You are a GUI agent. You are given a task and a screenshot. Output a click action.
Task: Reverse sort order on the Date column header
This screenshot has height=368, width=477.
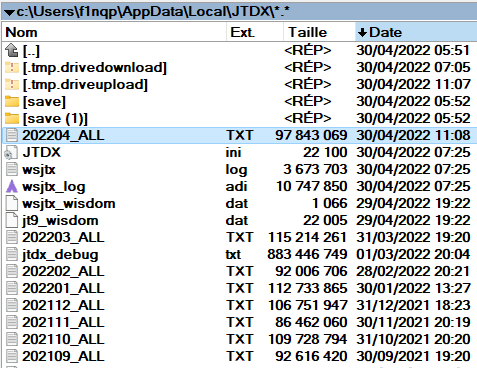point(416,32)
